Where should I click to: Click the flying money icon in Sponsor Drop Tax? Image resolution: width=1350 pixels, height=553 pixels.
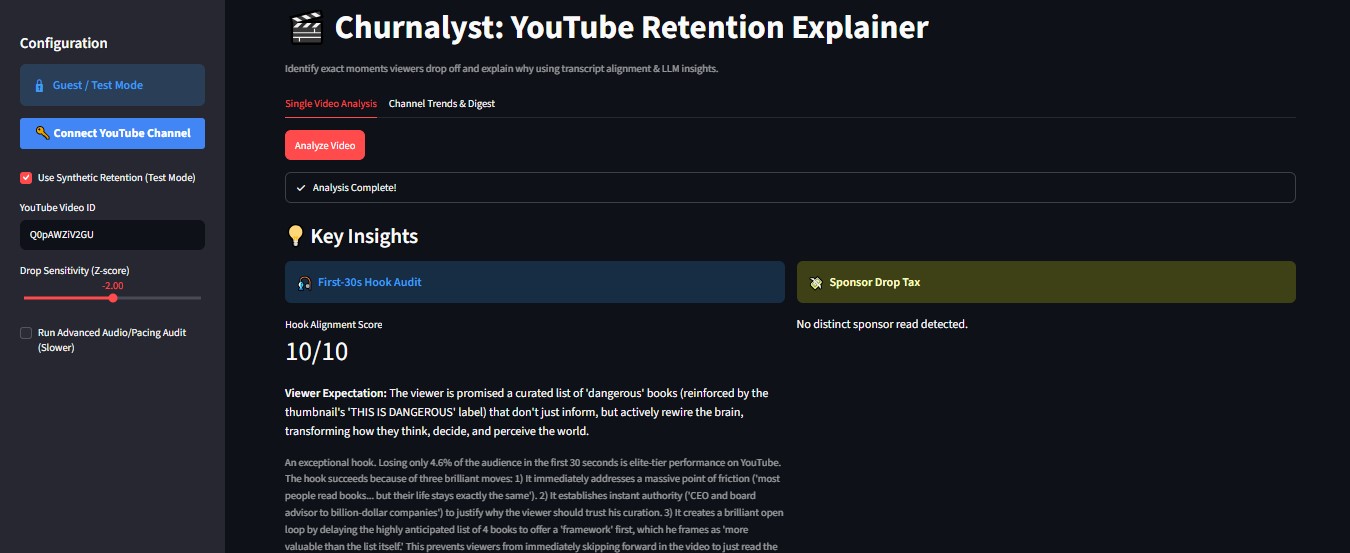816,283
